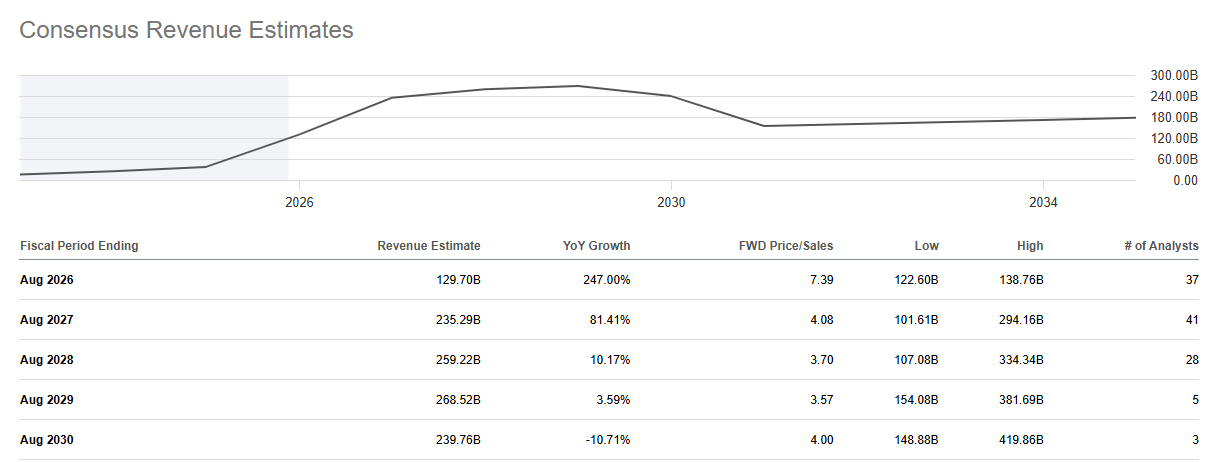This screenshot has height=462, width=1213.
Task: Click the # of Analysts column header
Action: click(1158, 246)
